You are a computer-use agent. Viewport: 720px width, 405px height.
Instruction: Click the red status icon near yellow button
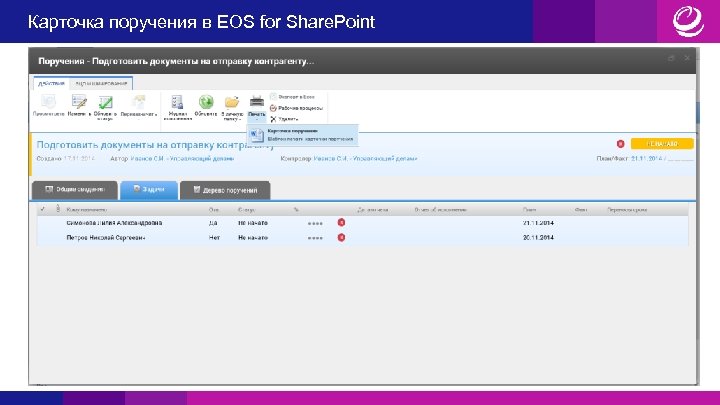[x=620, y=144]
